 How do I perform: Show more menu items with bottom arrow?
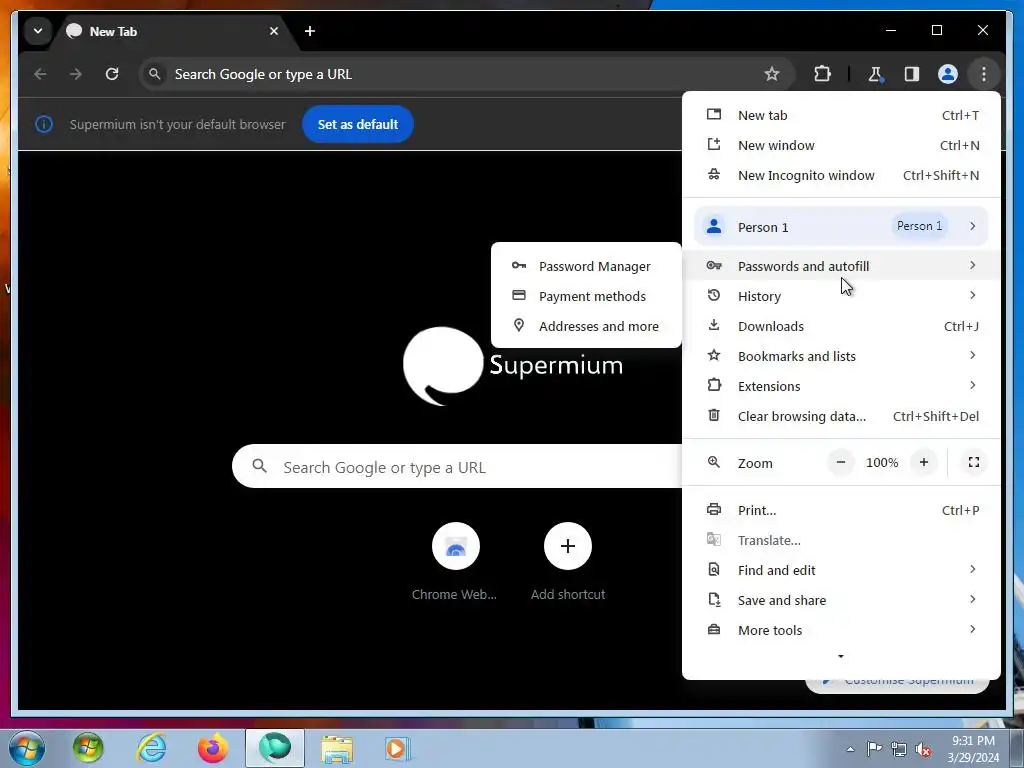pyautogui.click(x=841, y=656)
